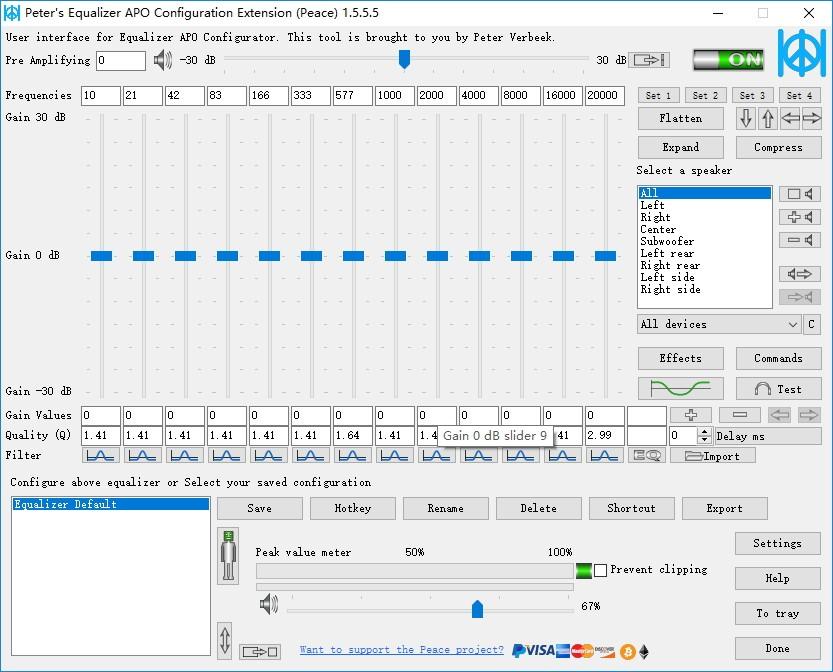
Task: Open the filter type icon for 10 Hz
Action: pos(100,455)
